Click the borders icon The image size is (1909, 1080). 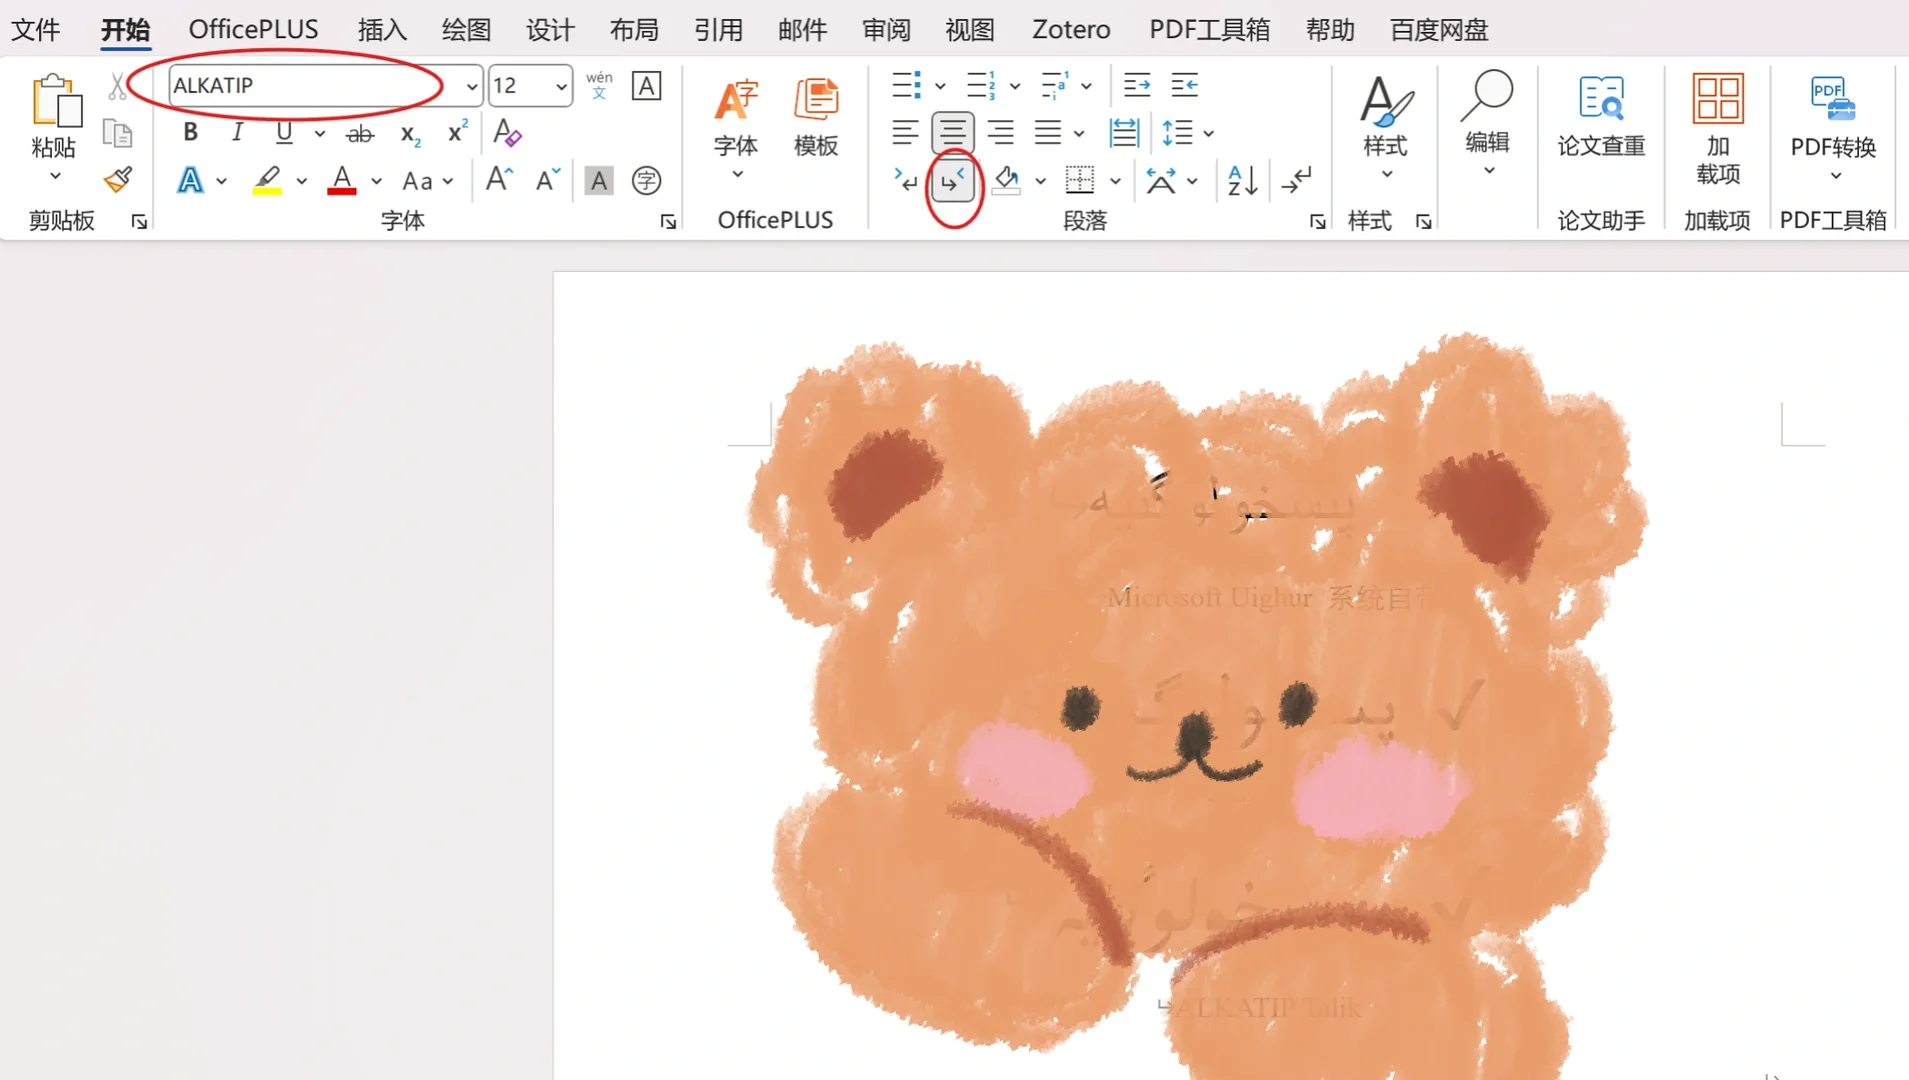click(x=1080, y=181)
